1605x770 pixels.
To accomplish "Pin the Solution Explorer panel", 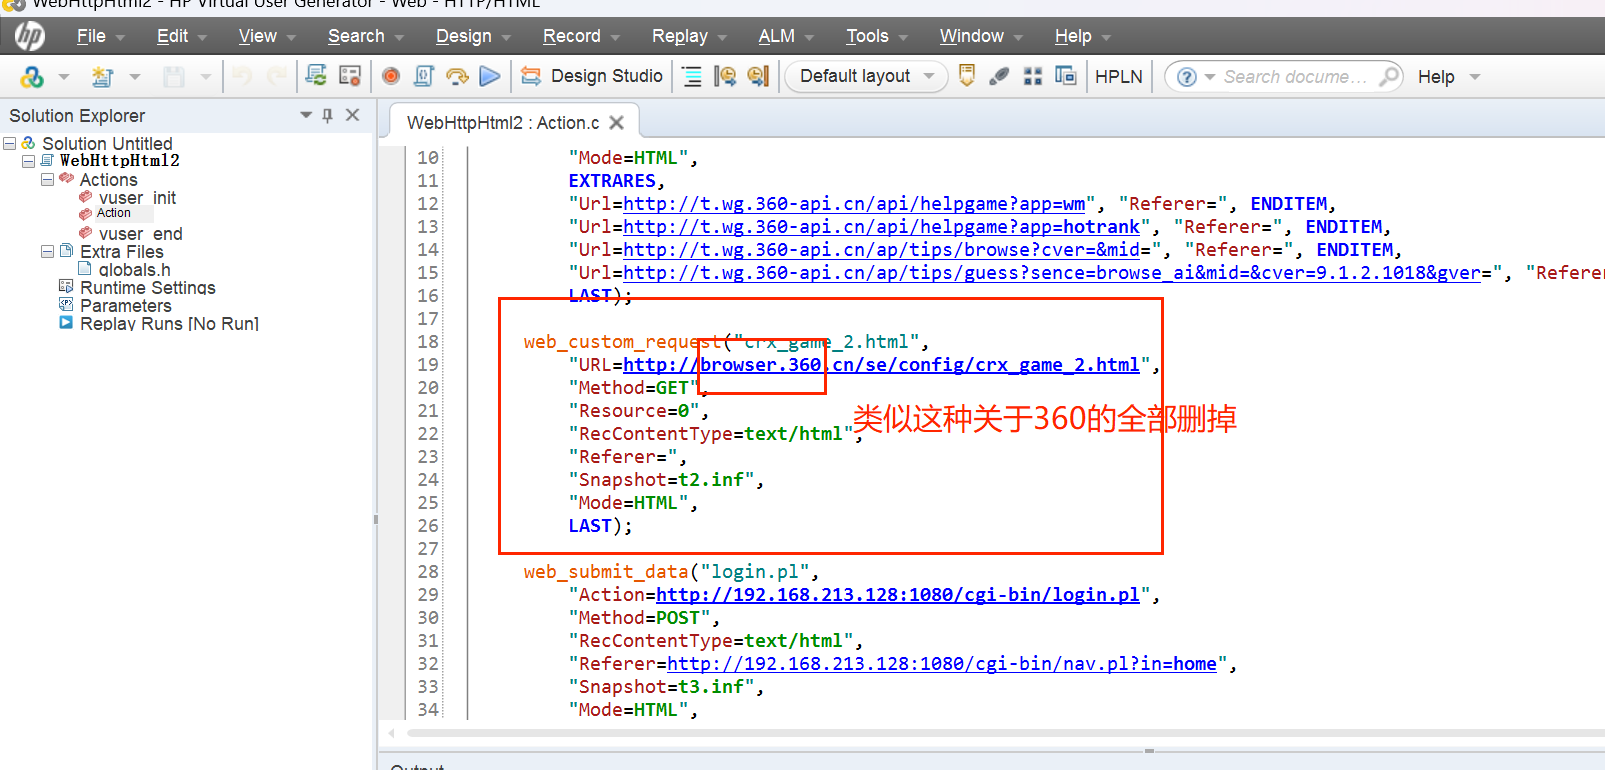I will click(x=328, y=115).
